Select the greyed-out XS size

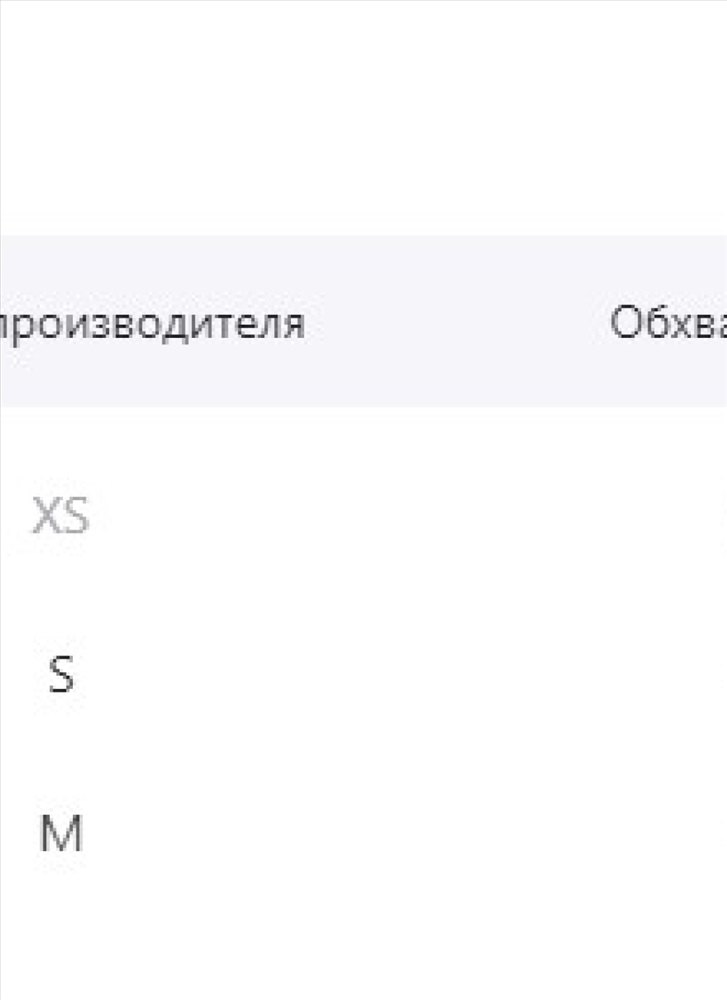pyautogui.click(x=61, y=515)
